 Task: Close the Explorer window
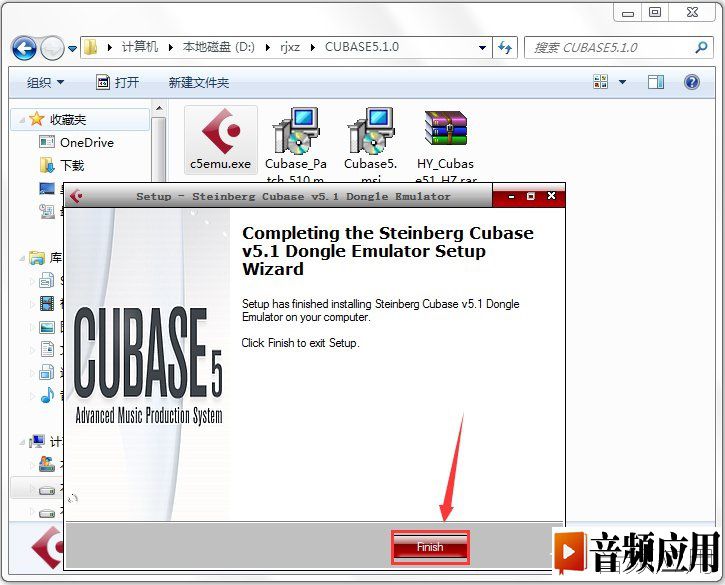tap(692, 12)
